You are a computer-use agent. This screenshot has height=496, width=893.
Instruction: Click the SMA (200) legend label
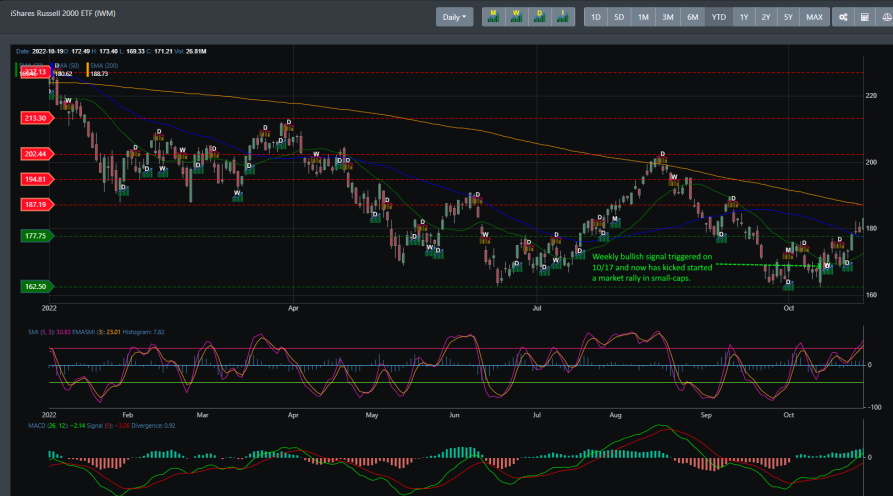point(104,65)
